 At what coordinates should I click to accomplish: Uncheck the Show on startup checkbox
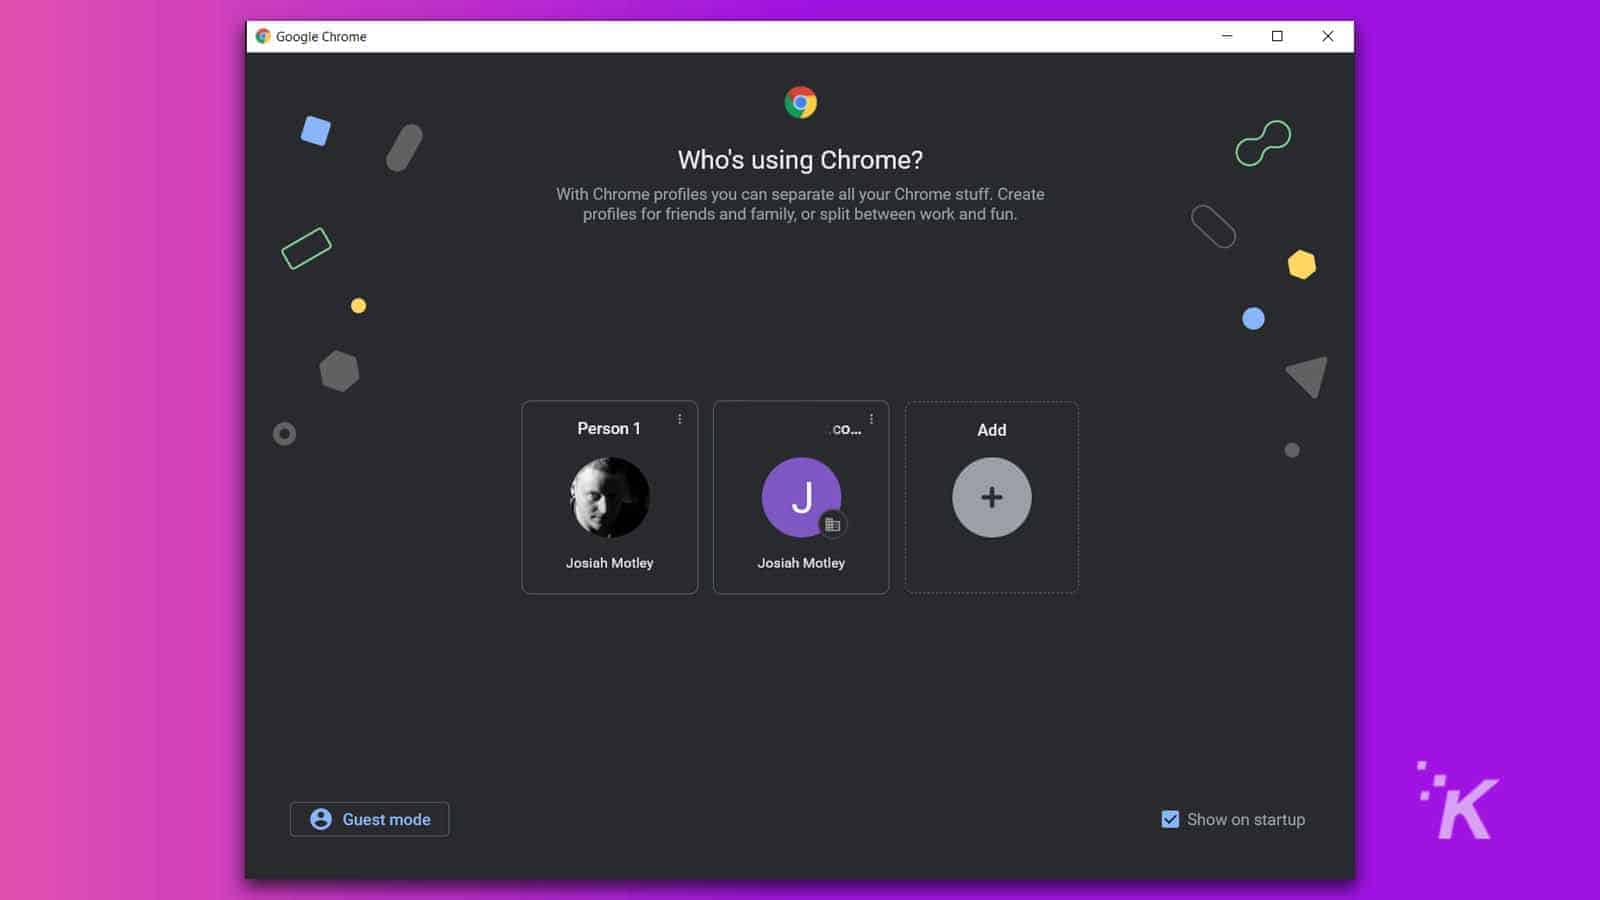tap(1169, 819)
